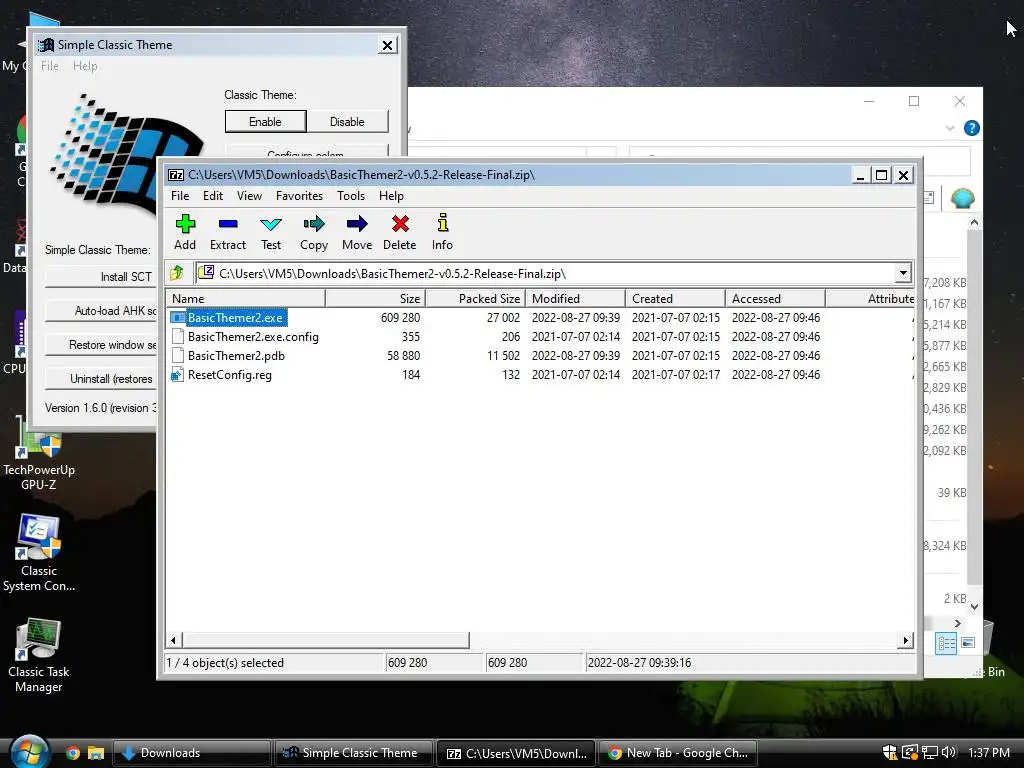Image resolution: width=1024 pixels, height=768 pixels.
Task: Click the Move toolbar icon
Action: (x=357, y=232)
